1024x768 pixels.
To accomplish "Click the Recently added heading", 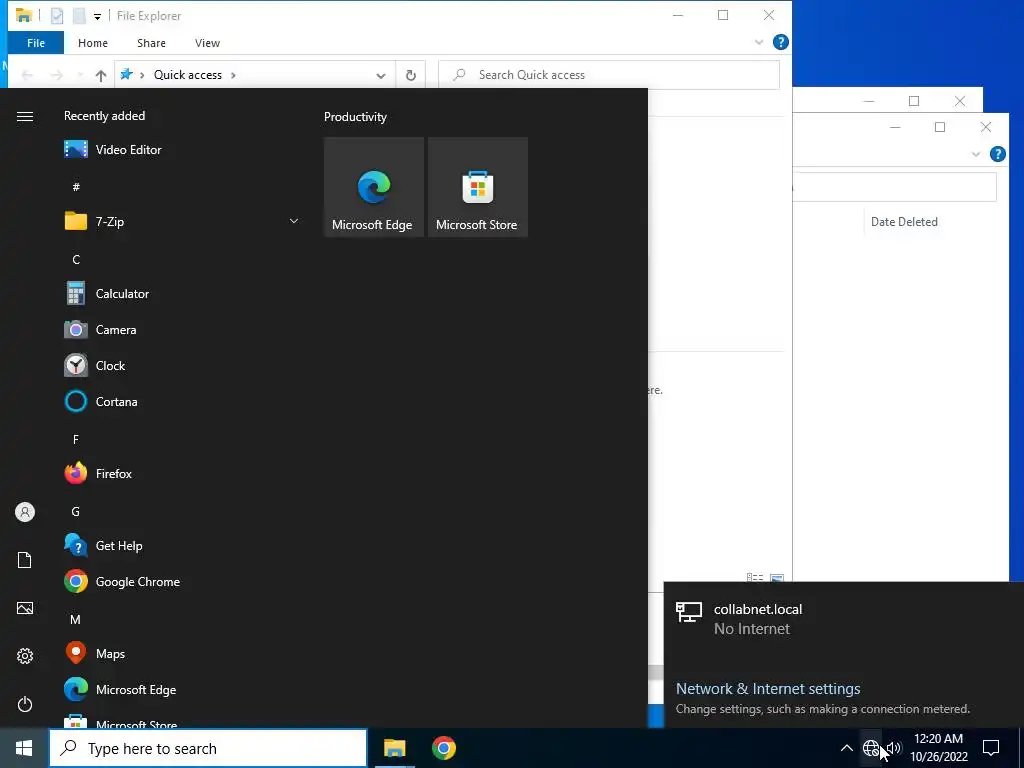I will coord(104,116).
